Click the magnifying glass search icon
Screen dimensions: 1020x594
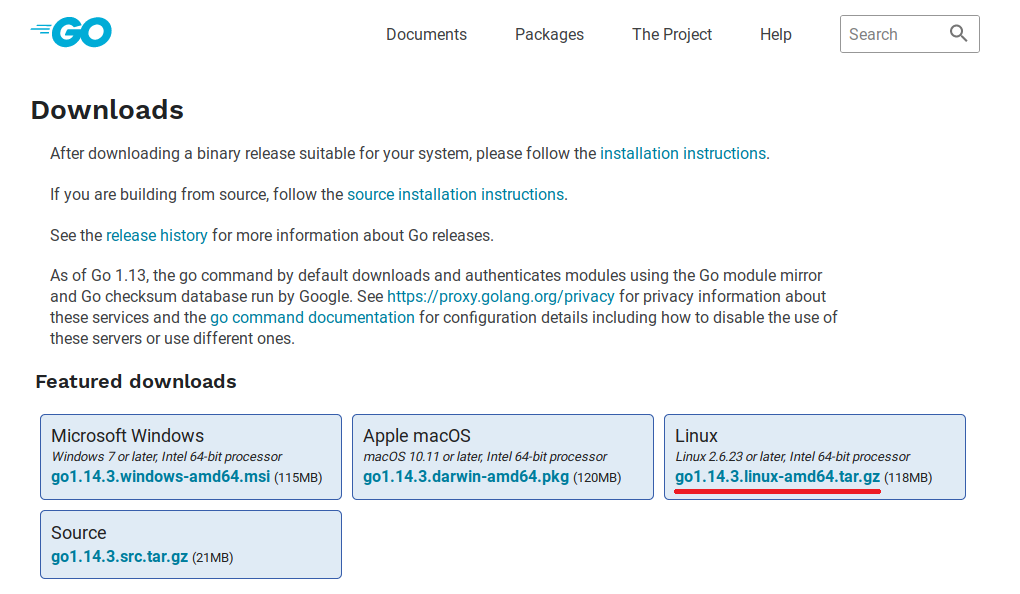click(958, 33)
